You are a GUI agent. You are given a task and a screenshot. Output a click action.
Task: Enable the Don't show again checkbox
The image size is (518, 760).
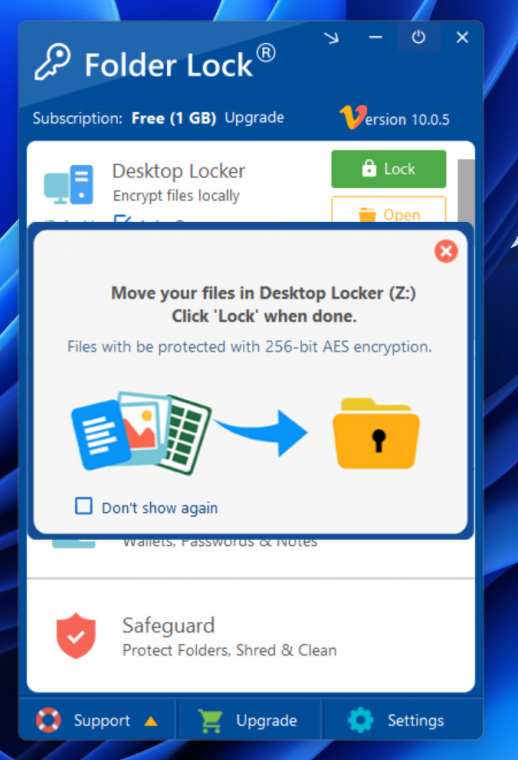pyautogui.click(x=84, y=506)
